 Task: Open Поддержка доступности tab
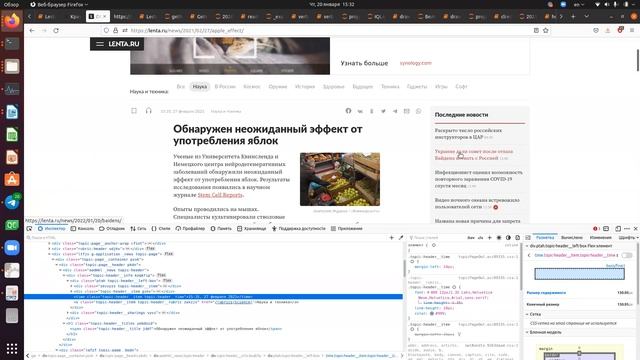298,229
